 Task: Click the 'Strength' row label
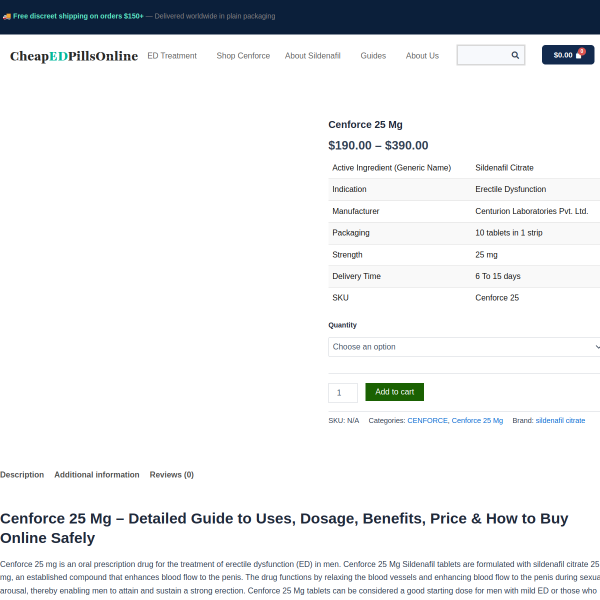coord(347,254)
